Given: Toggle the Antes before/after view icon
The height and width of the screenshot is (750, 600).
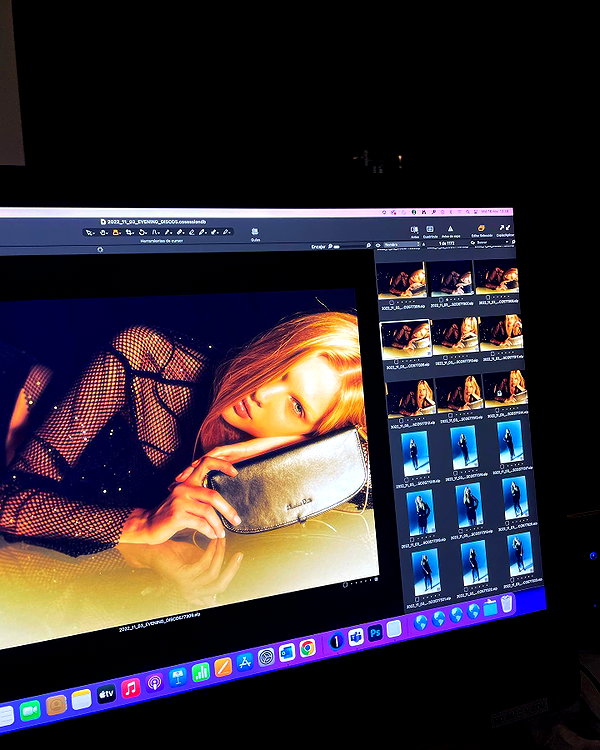Looking at the screenshot, I should 414,230.
